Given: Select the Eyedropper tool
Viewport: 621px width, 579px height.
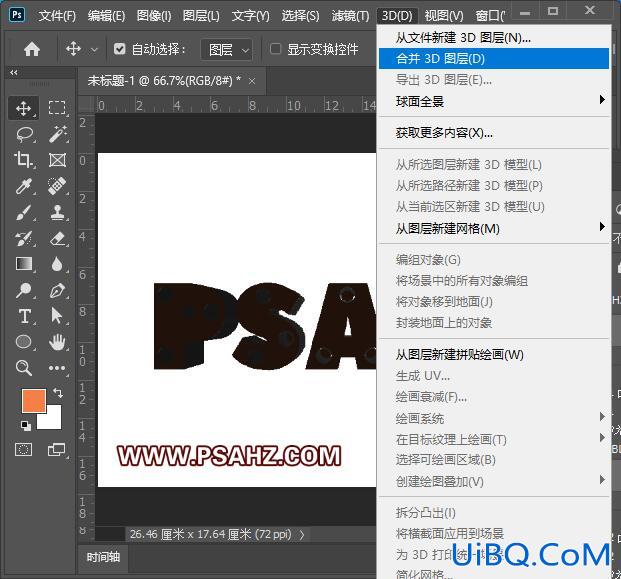Looking at the screenshot, I should coord(23,186).
